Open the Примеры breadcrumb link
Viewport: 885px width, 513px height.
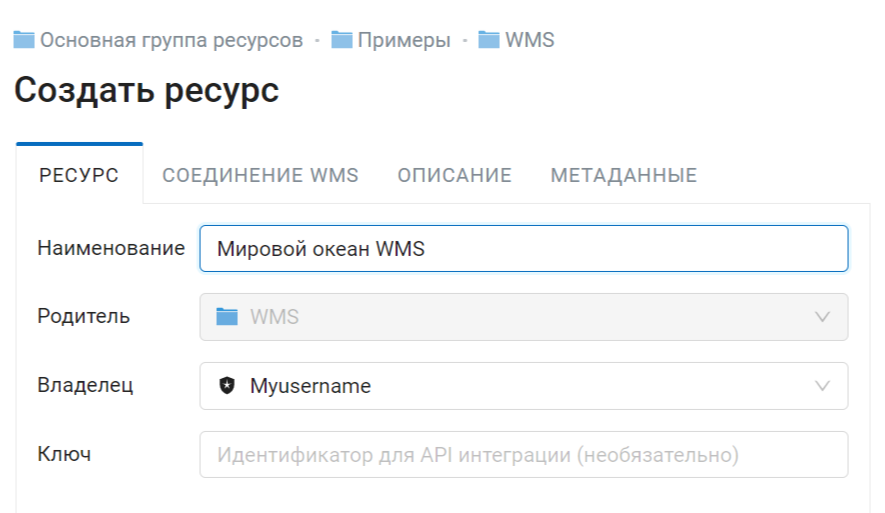[404, 41]
